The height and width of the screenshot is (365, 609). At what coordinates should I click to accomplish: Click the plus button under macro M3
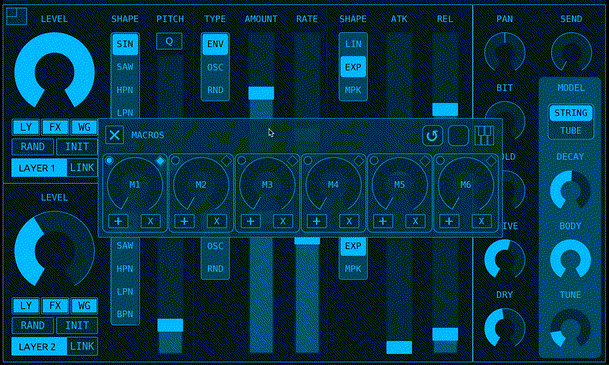(x=251, y=221)
